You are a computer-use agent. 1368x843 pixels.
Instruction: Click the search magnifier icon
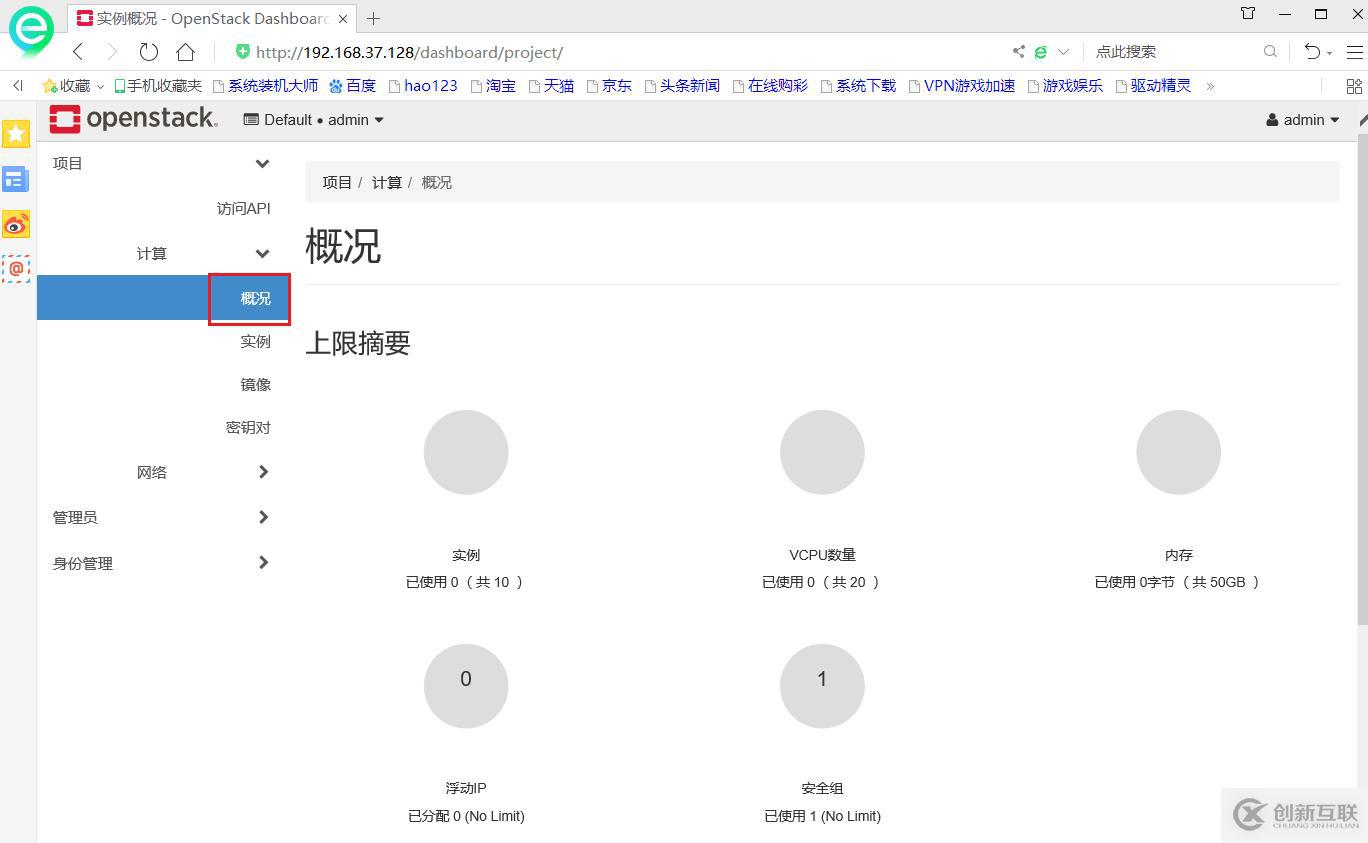point(1270,52)
